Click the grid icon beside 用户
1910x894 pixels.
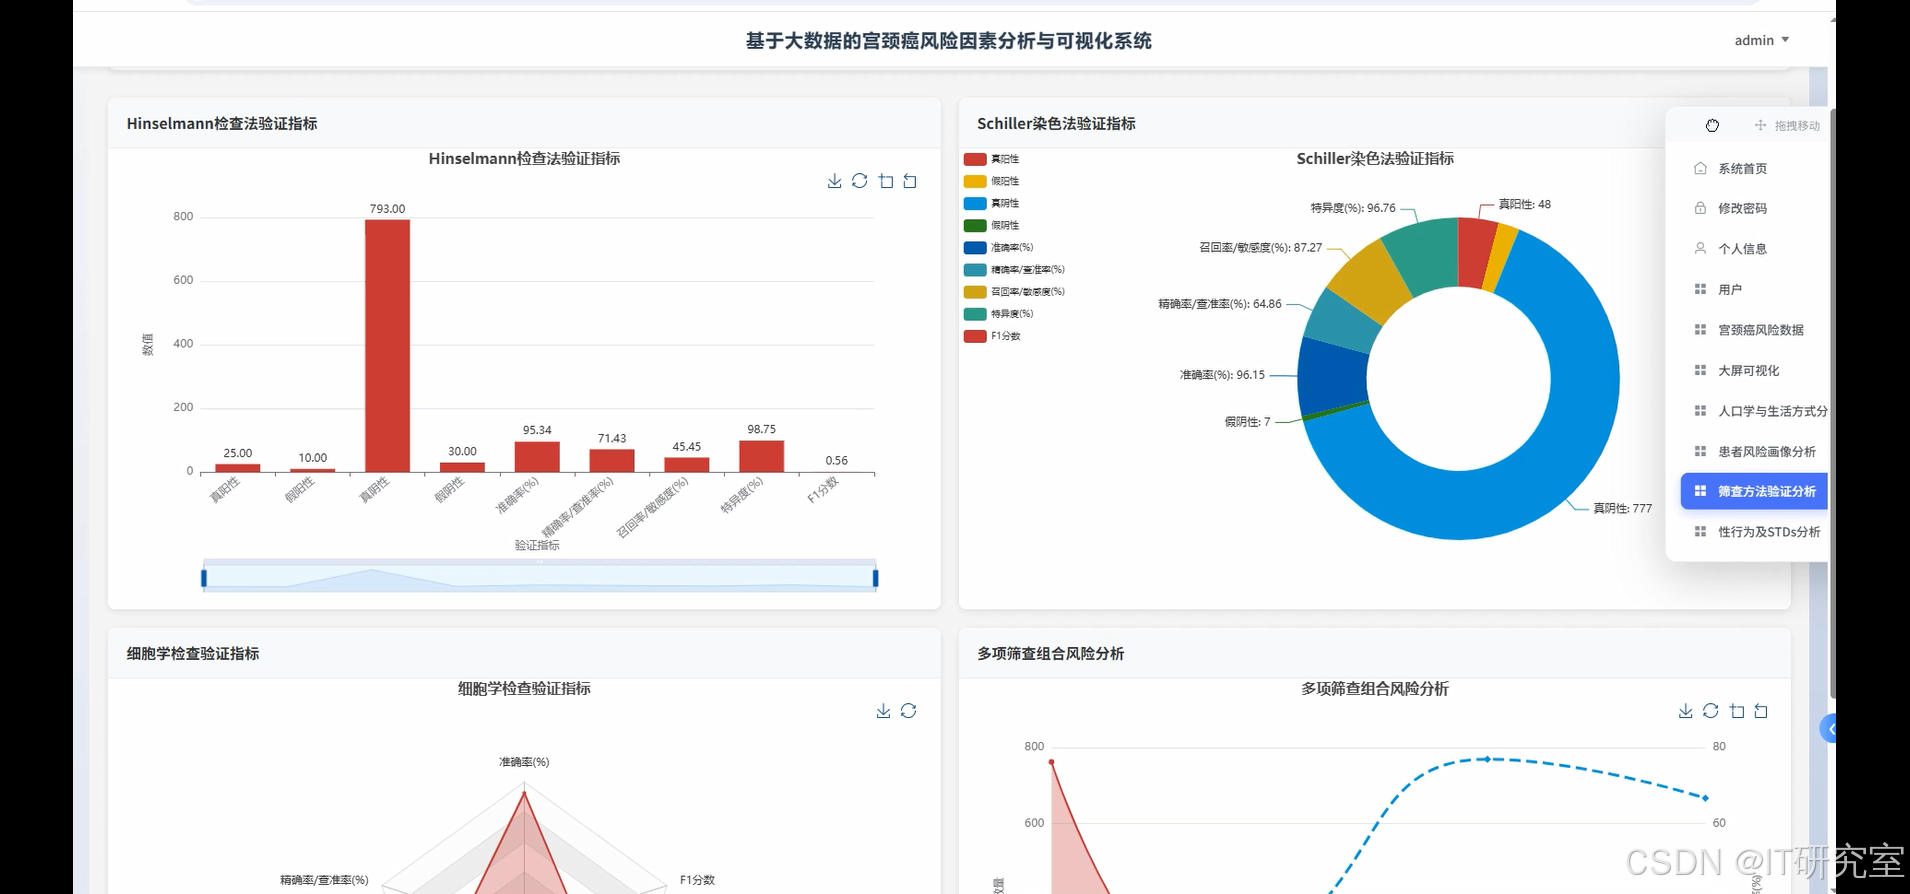(1700, 289)
